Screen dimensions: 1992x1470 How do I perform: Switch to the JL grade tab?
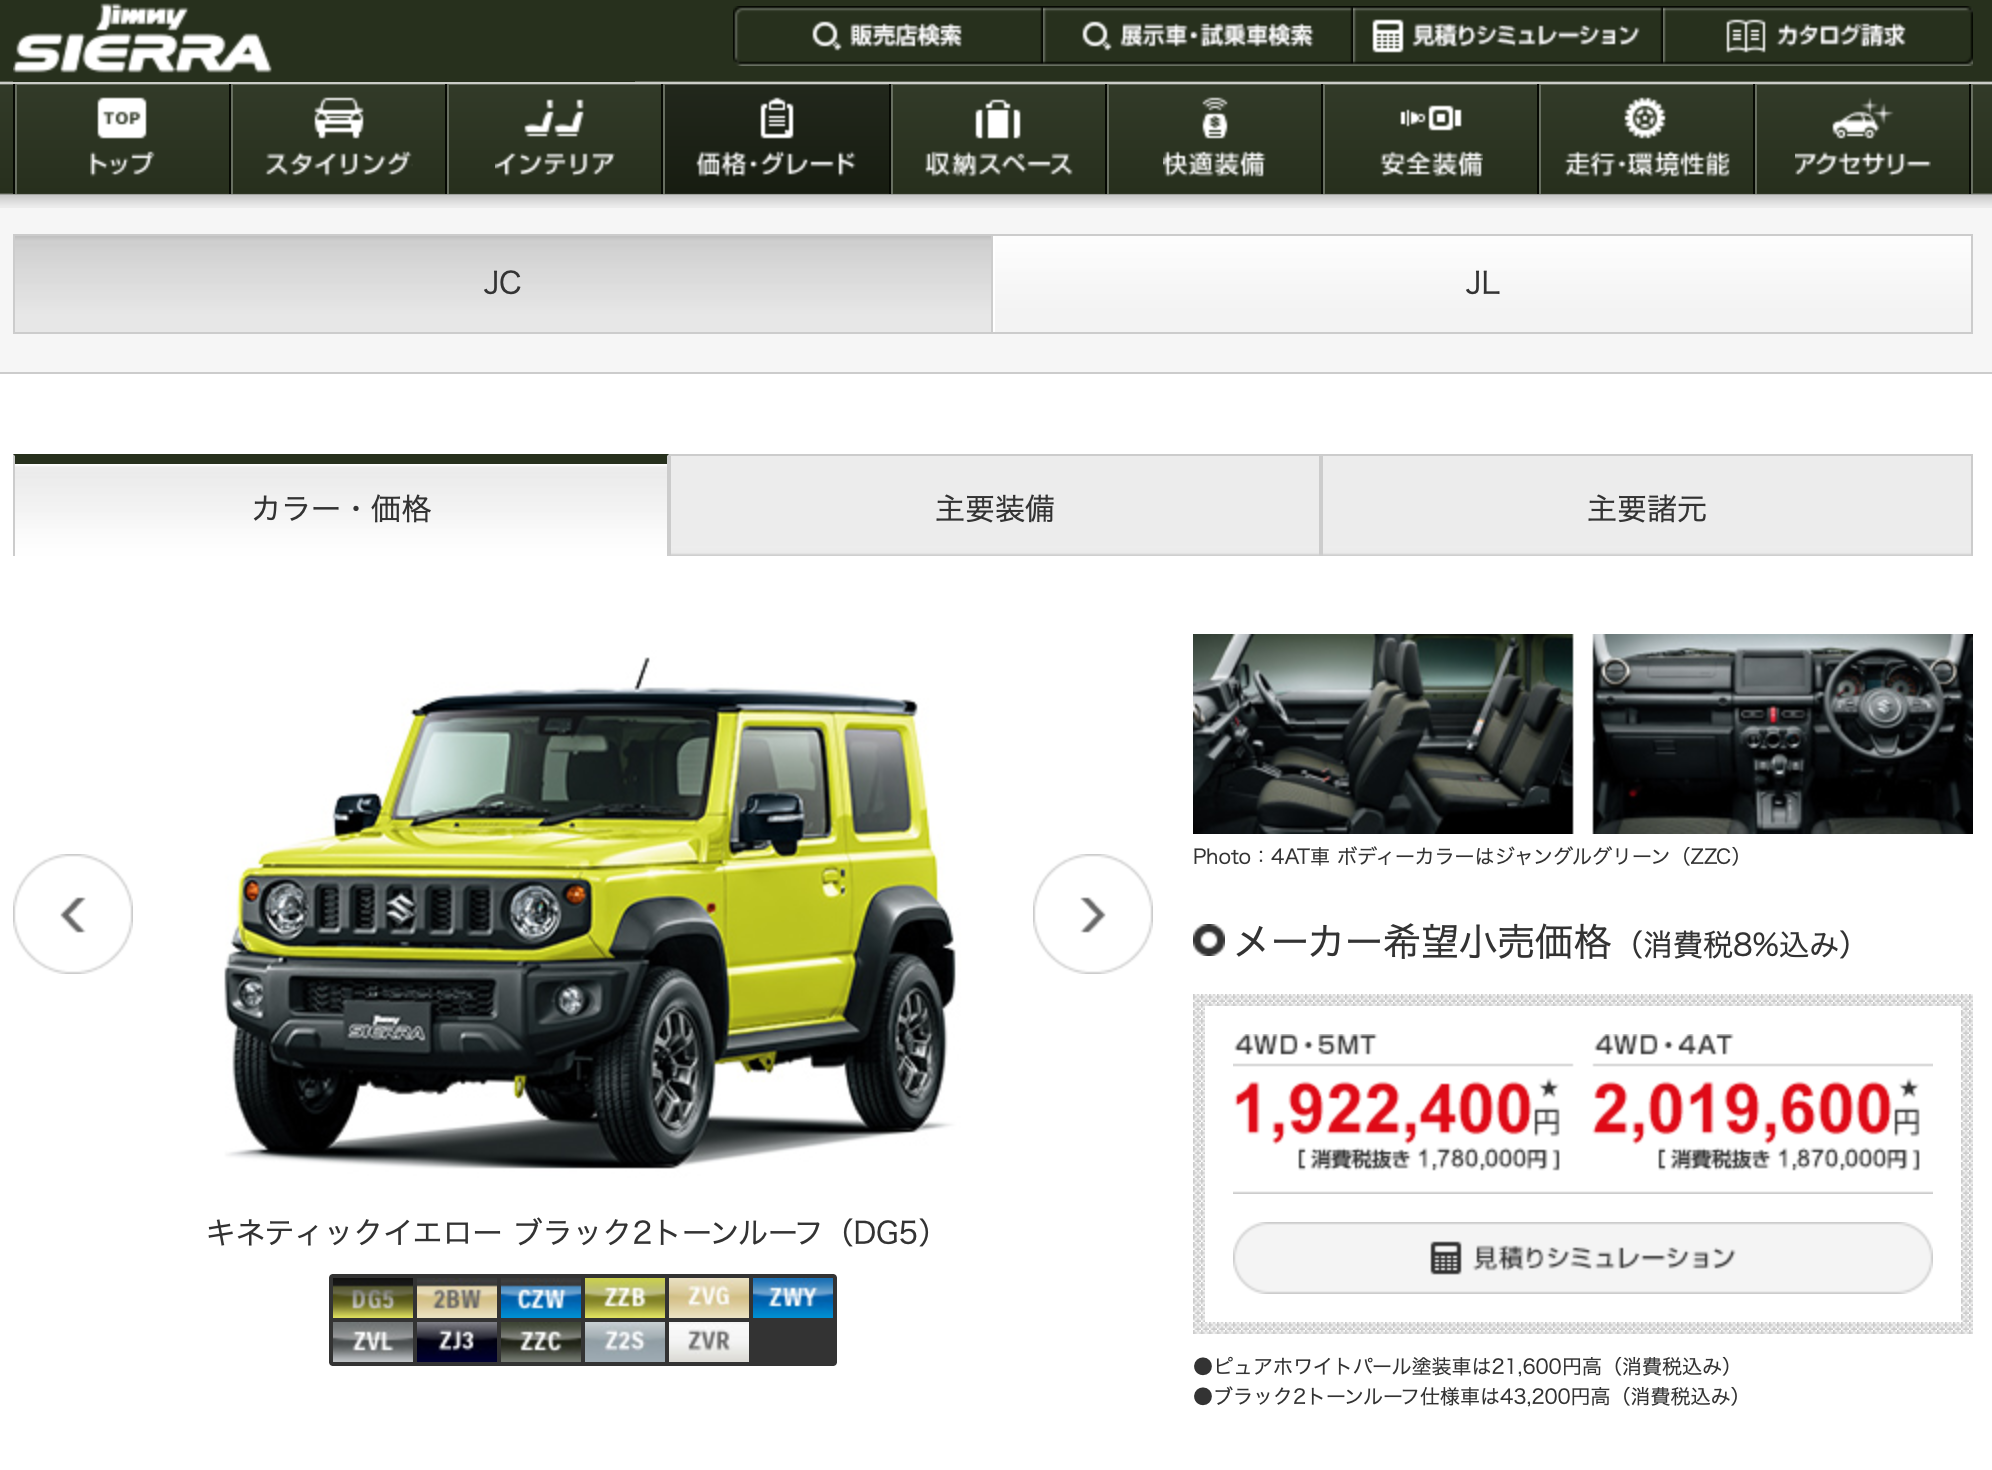pos(1482,284)
